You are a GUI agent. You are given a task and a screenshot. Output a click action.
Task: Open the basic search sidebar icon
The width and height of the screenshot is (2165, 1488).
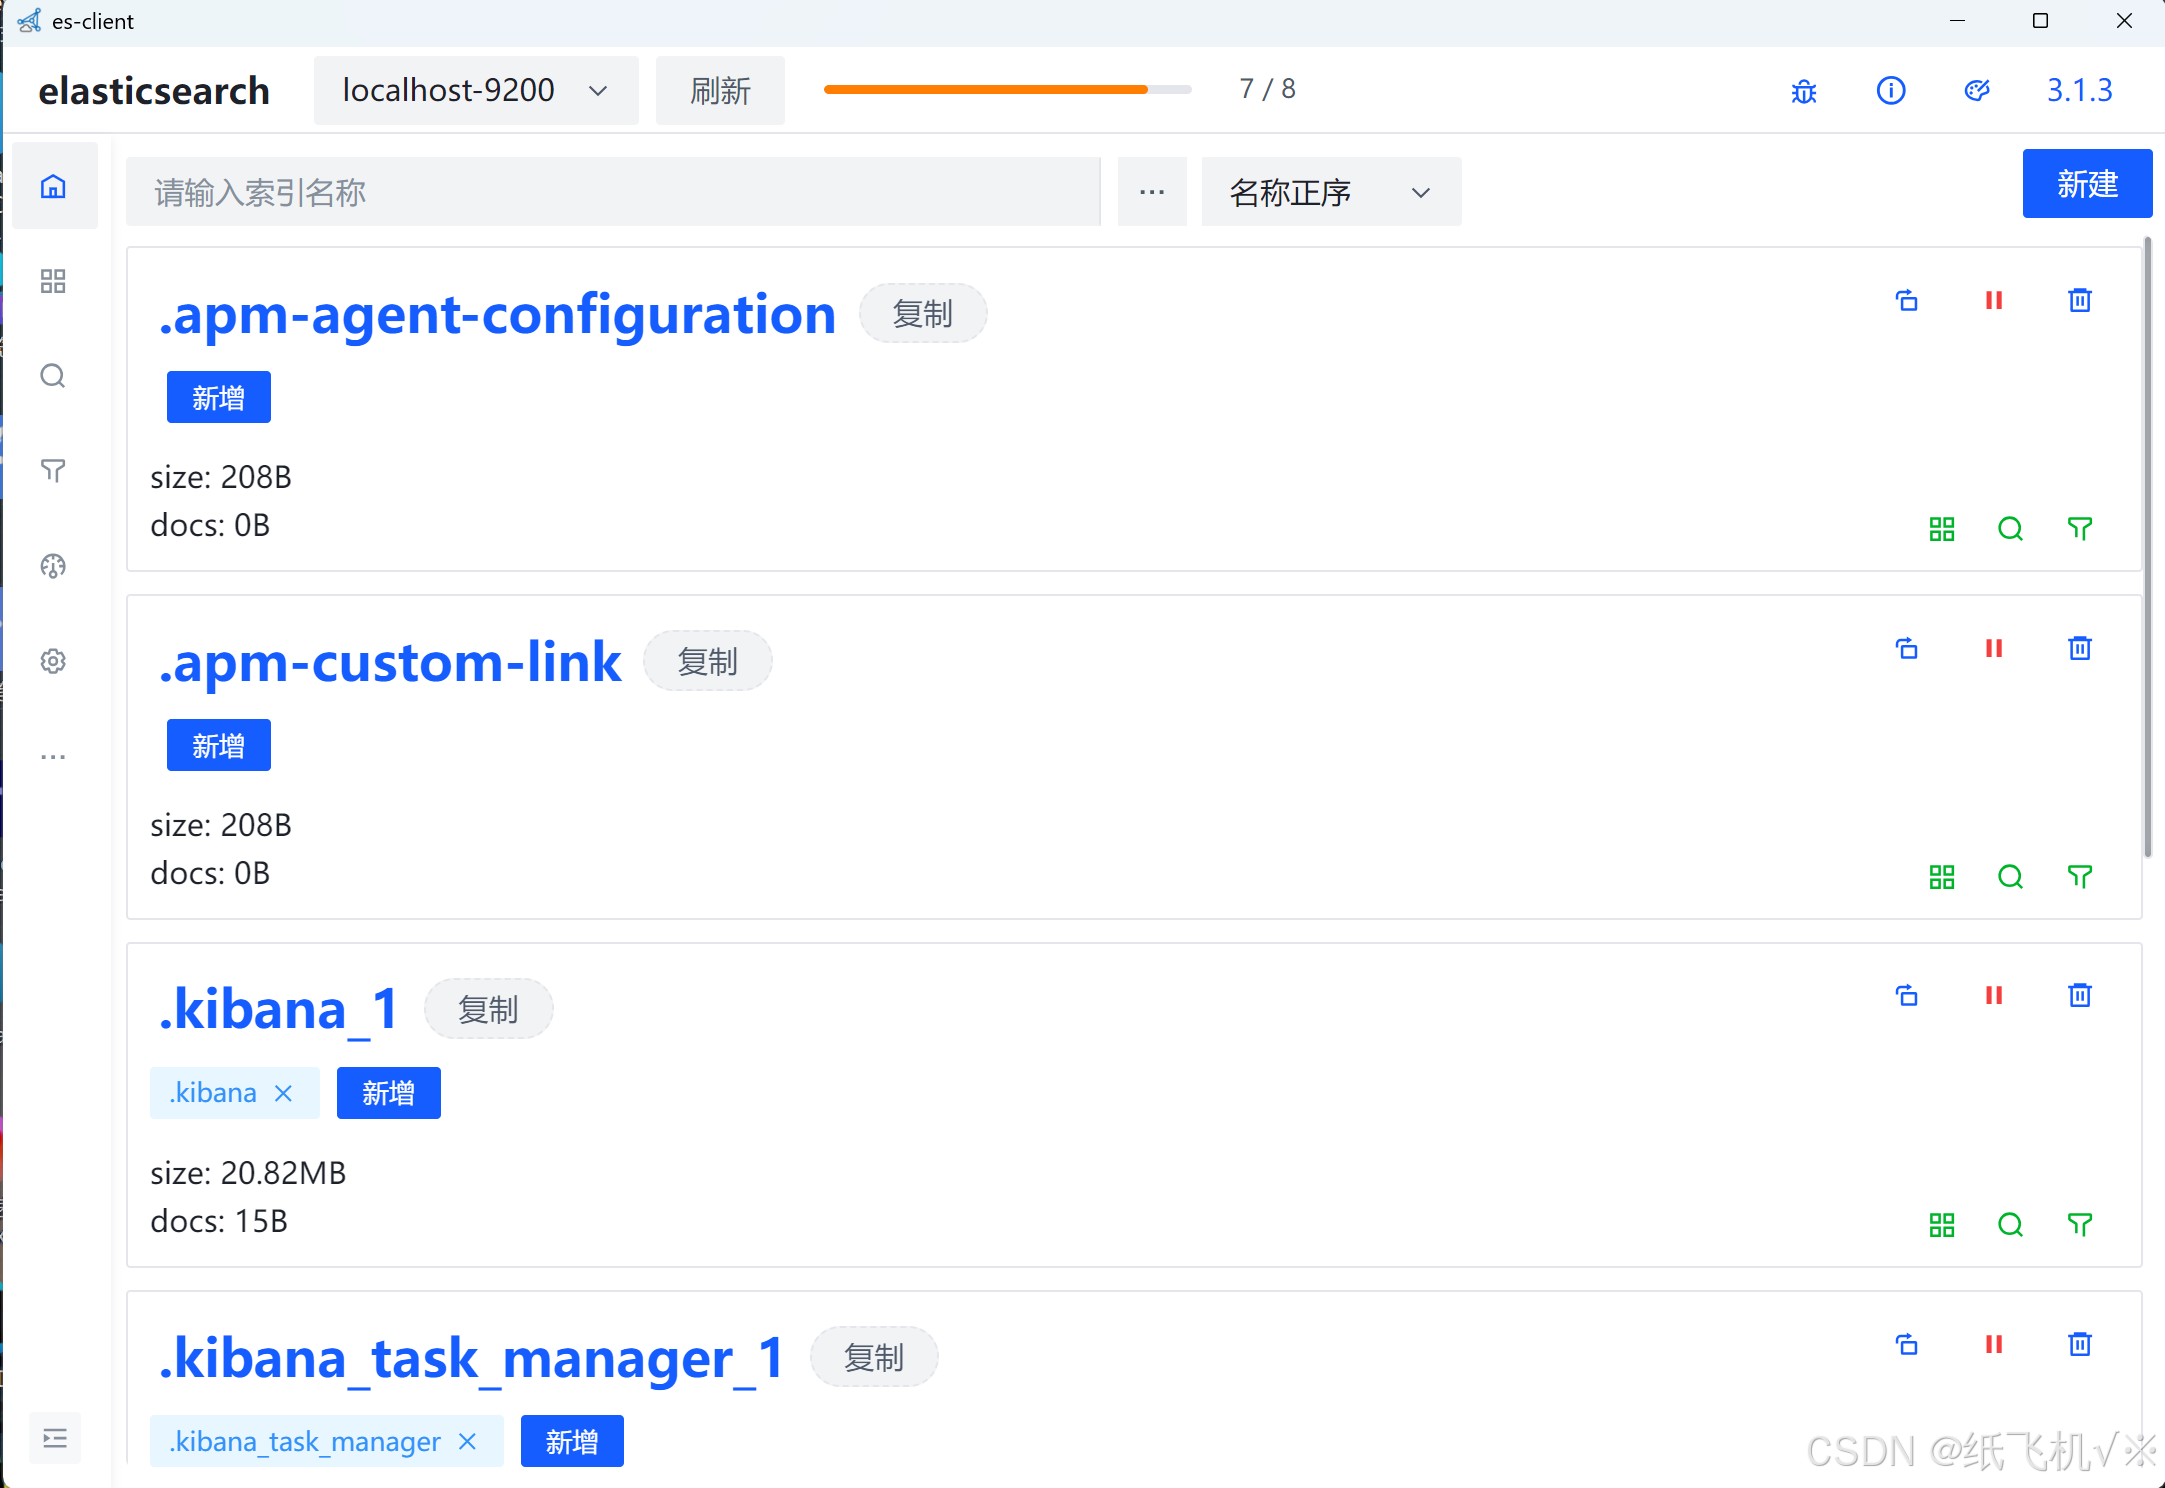(53, 376)
